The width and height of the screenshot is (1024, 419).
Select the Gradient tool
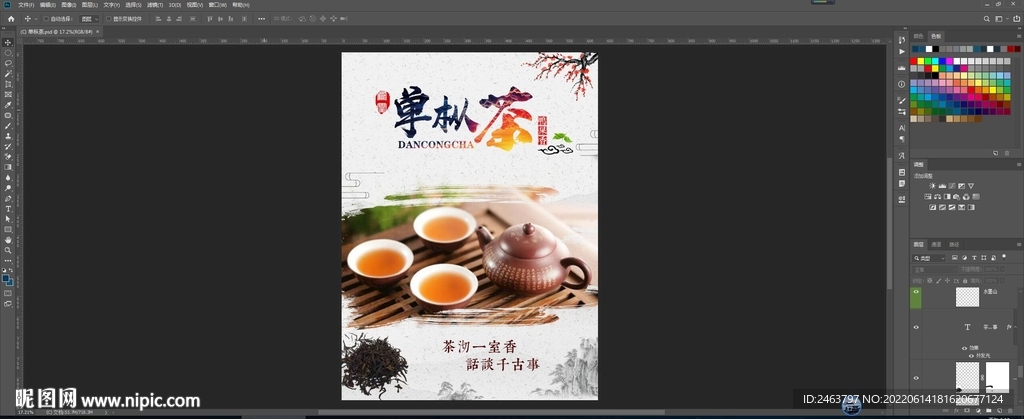(9, 166)
